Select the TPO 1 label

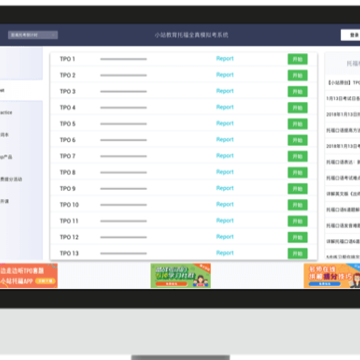[x=67, y=59]
